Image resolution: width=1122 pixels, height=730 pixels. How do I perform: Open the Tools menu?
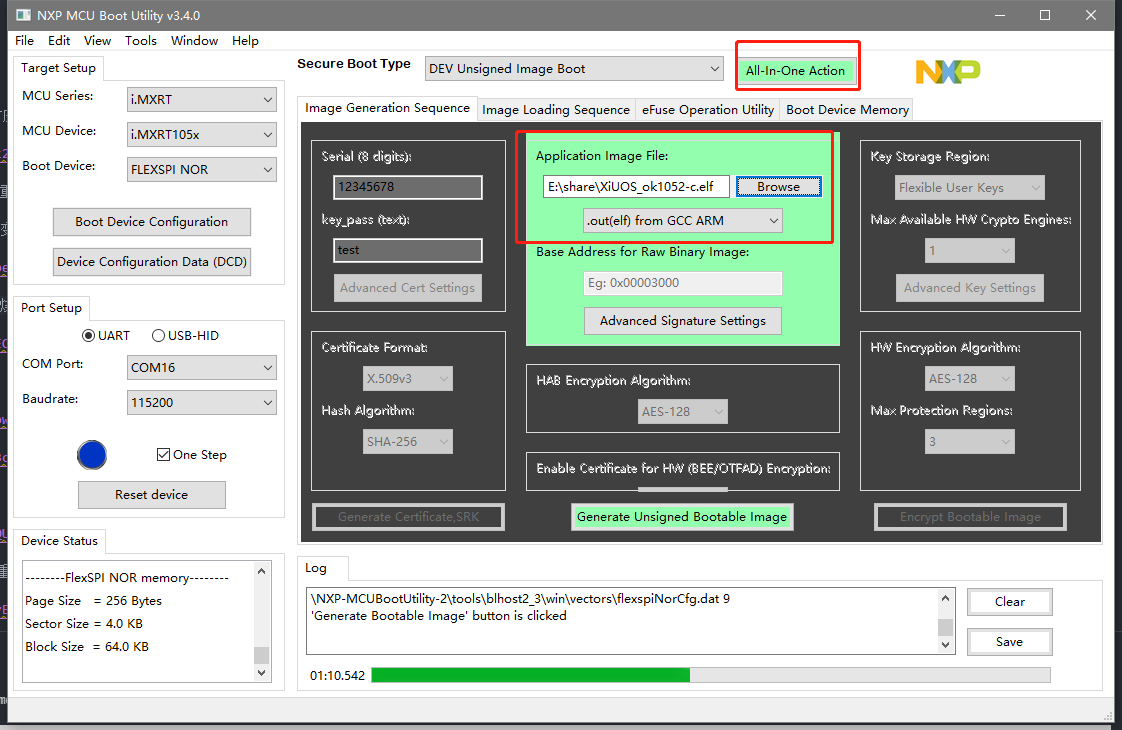[141, 41]
